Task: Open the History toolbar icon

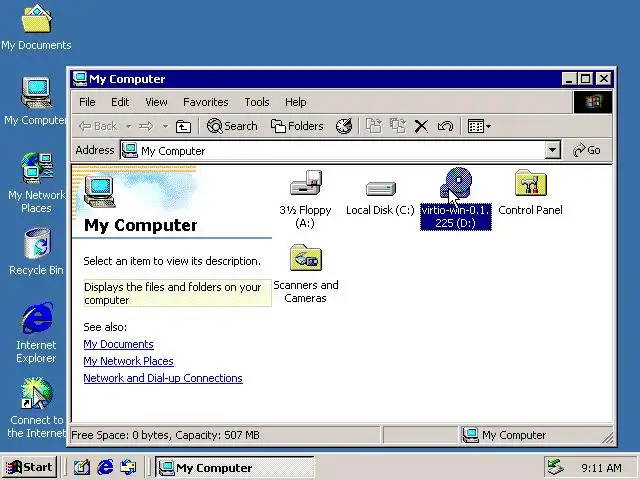Action: coord(344,126)
